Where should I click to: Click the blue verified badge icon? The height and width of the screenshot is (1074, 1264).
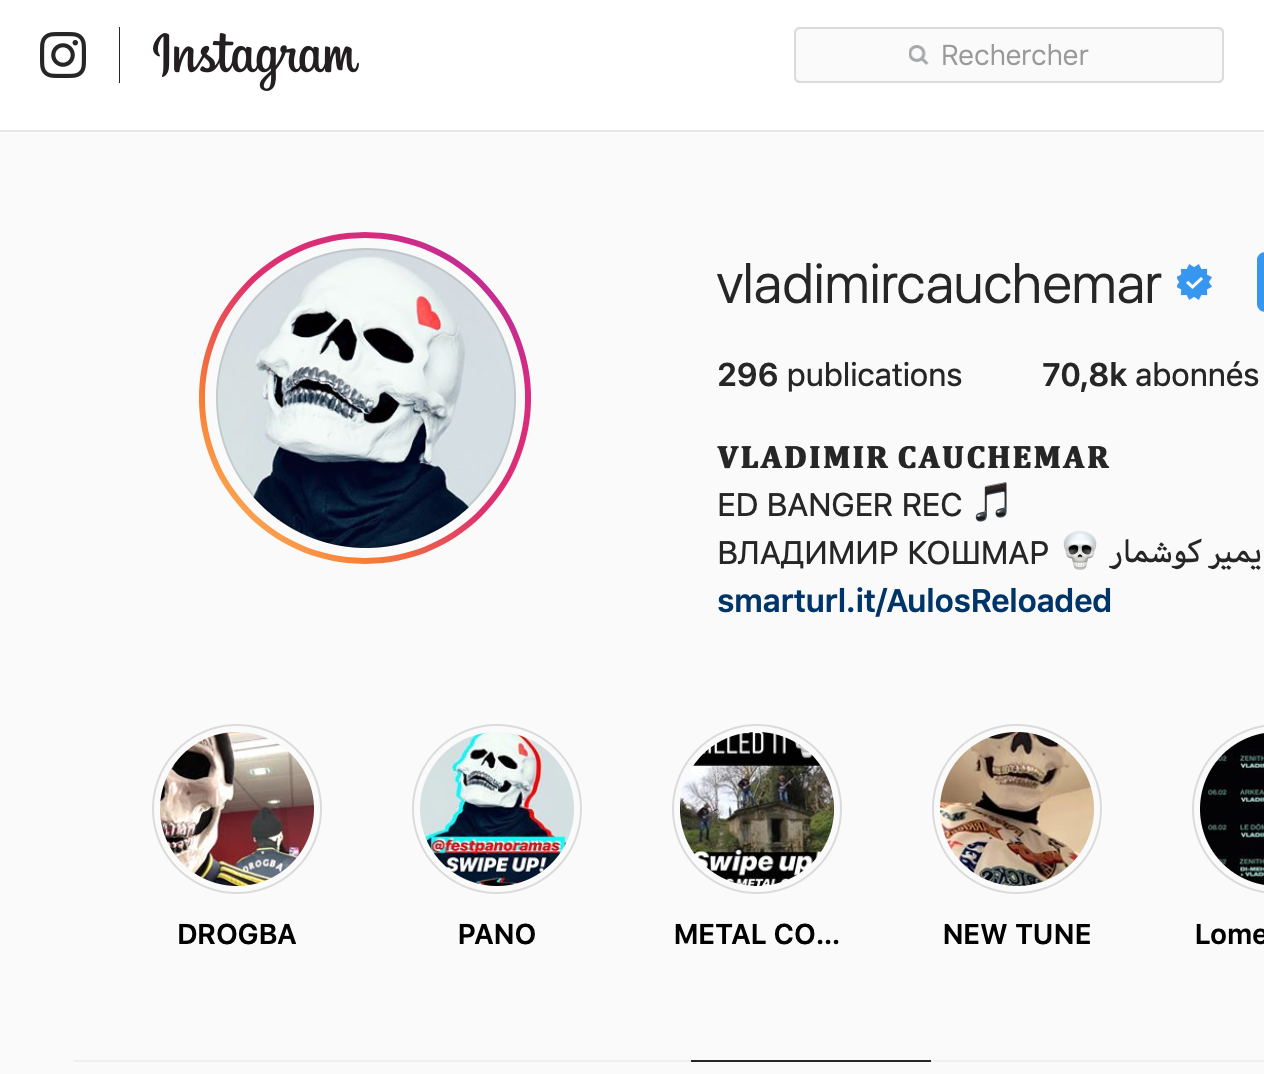point(1194,282)
